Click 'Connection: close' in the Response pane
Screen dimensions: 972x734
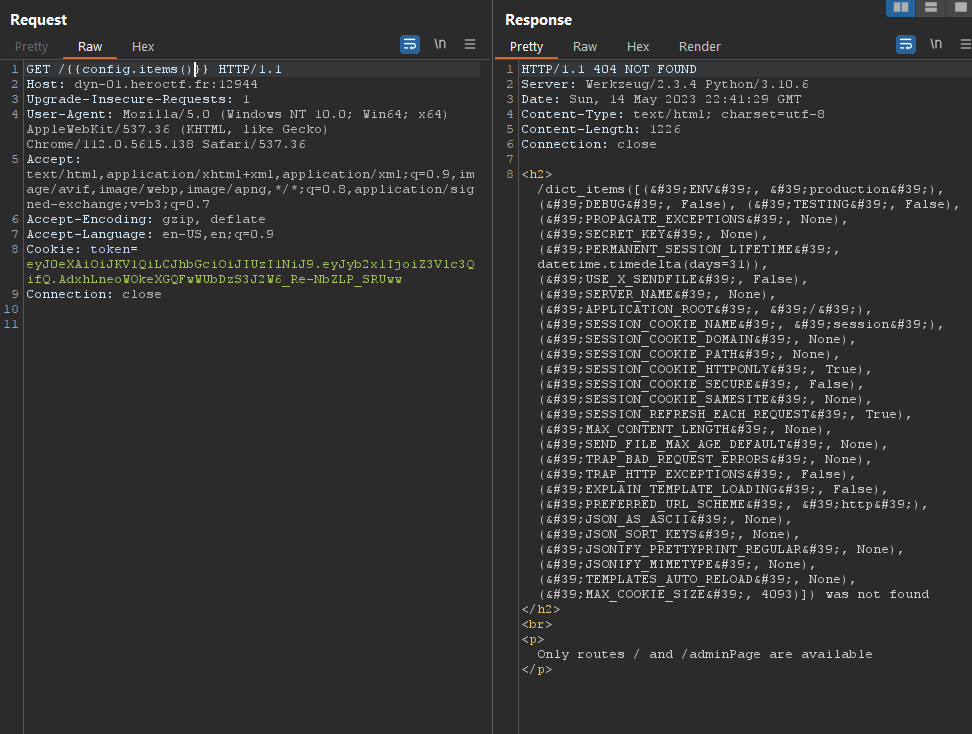point(588,144)
